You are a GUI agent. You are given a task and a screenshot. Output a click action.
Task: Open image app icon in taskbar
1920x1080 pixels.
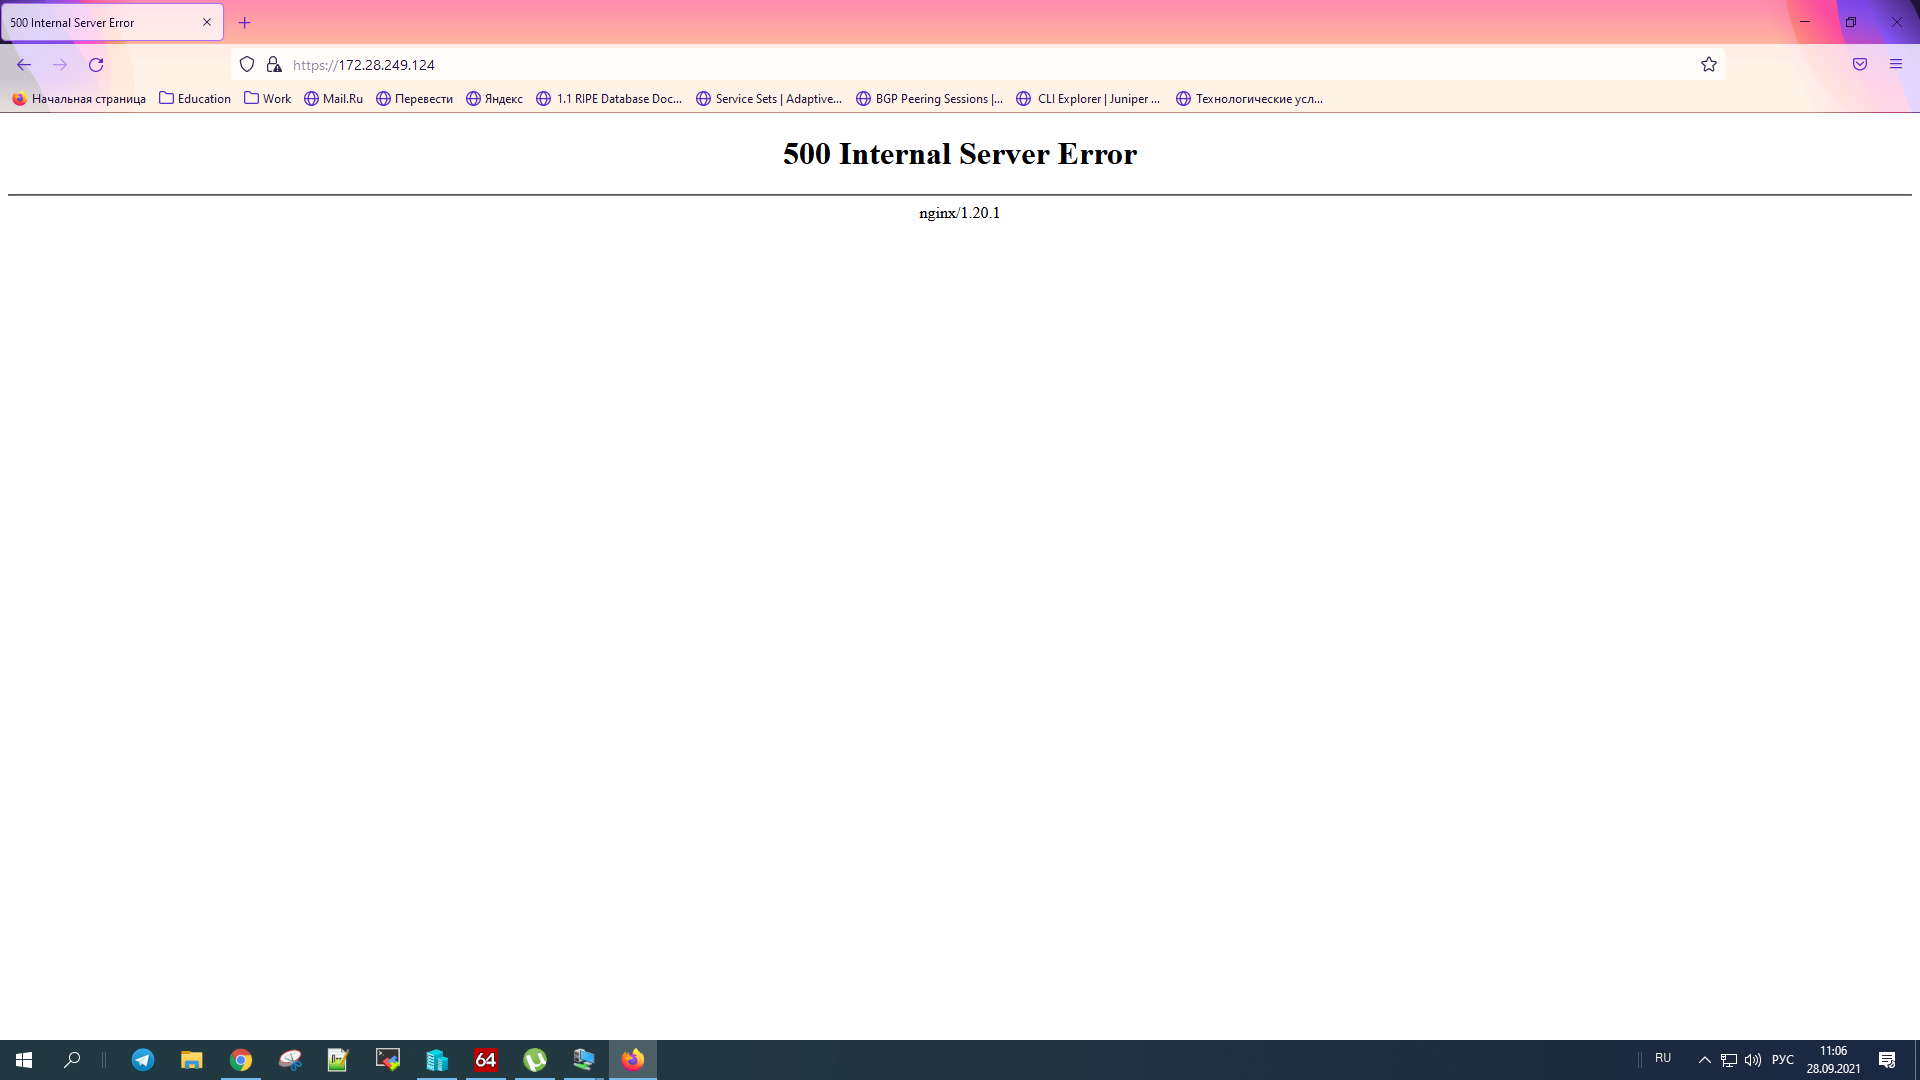pos(387,1060)
